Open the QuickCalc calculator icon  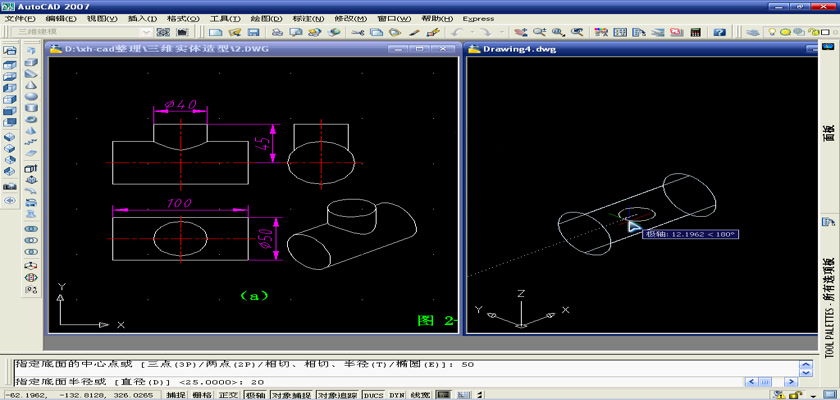click(695, 32)
